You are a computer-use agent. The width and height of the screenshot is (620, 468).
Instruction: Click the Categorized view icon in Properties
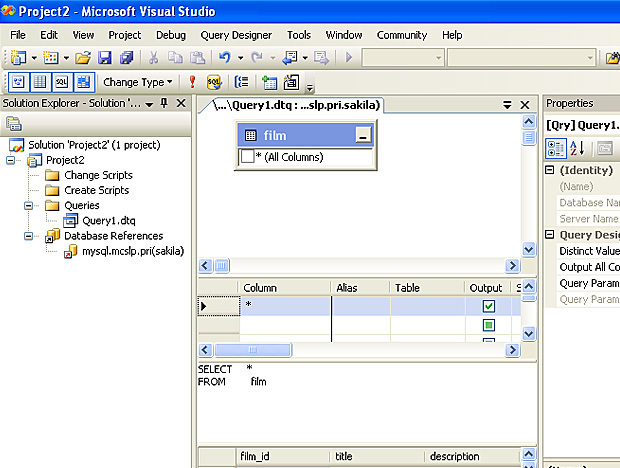pos(556,148)
